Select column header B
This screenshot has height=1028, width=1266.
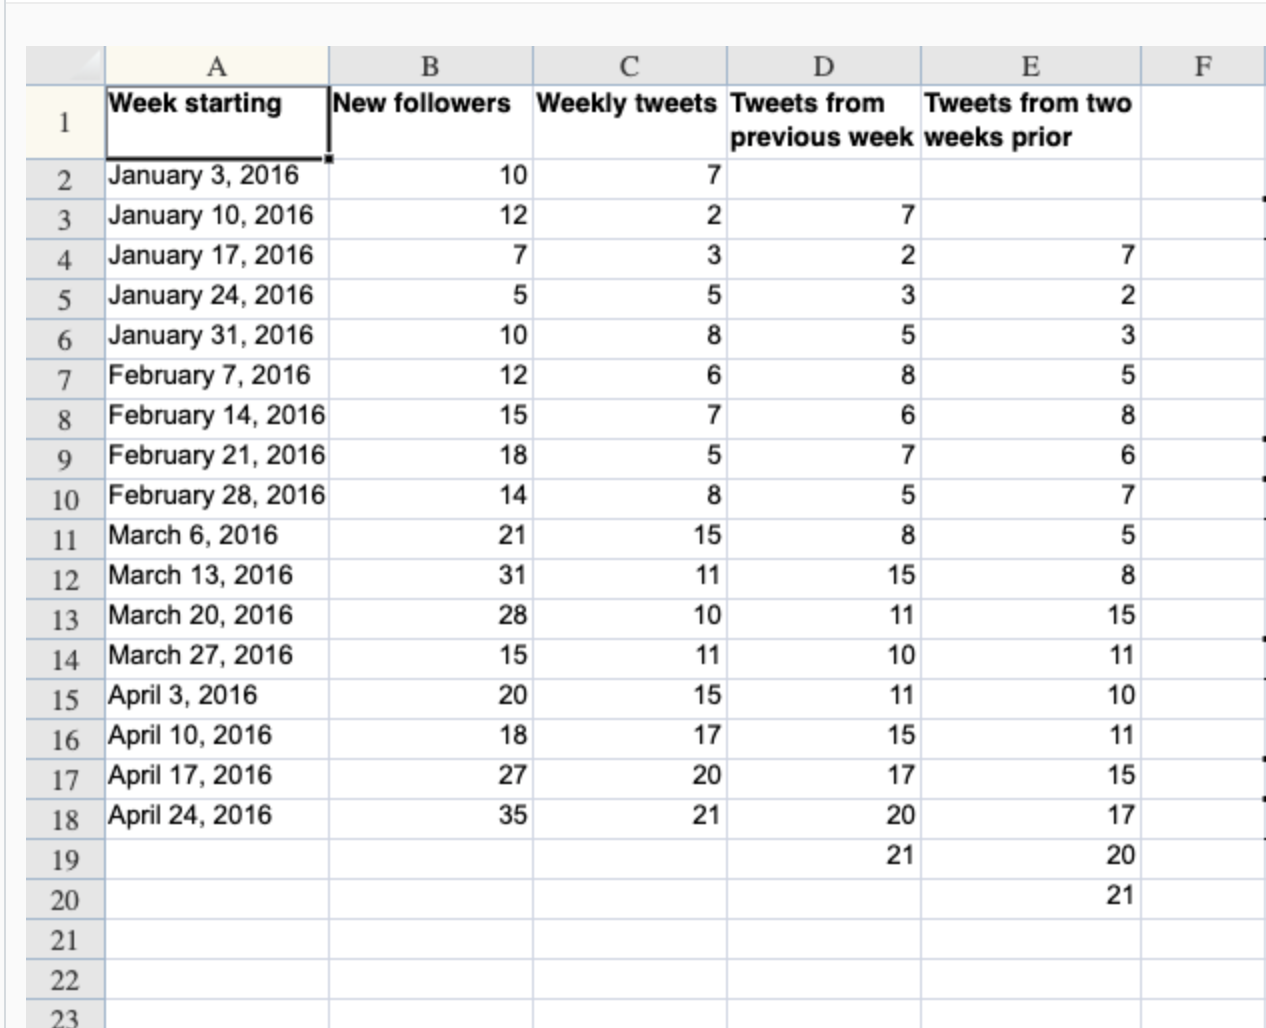(x=432, y=65)
